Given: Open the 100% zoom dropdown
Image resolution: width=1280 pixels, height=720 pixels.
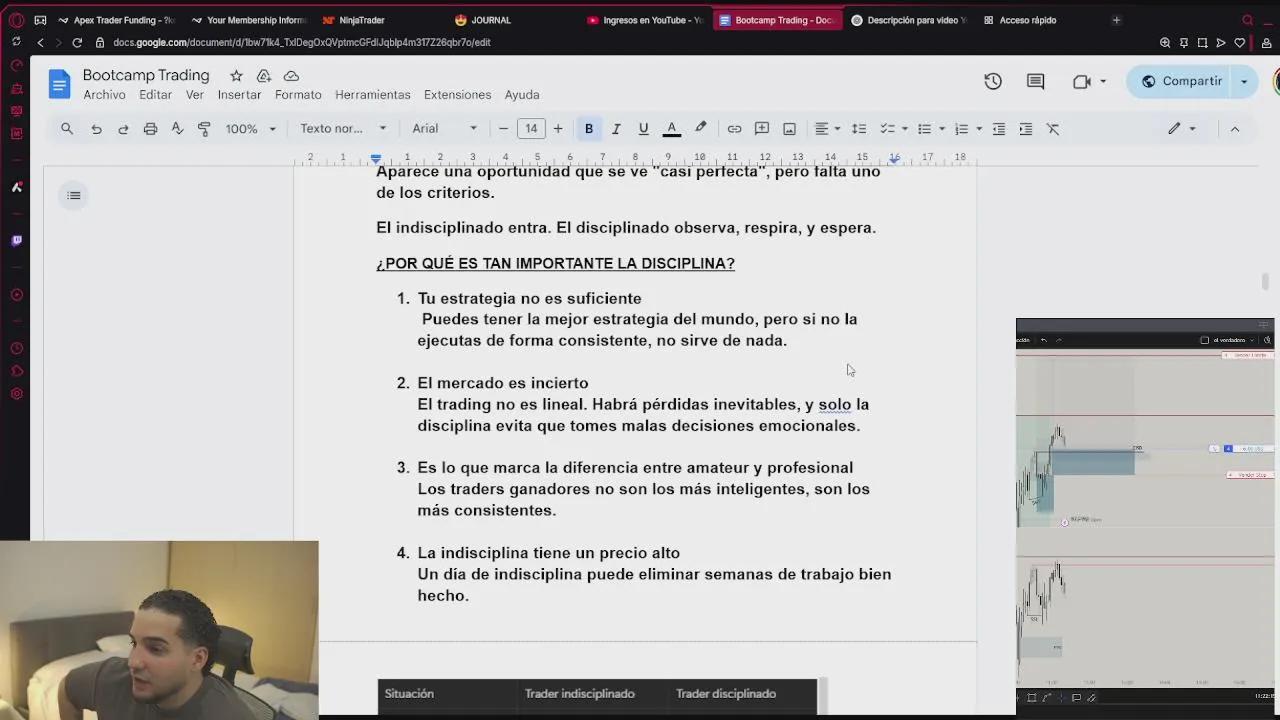Looking at the screenshot, I should pos(250,128).
